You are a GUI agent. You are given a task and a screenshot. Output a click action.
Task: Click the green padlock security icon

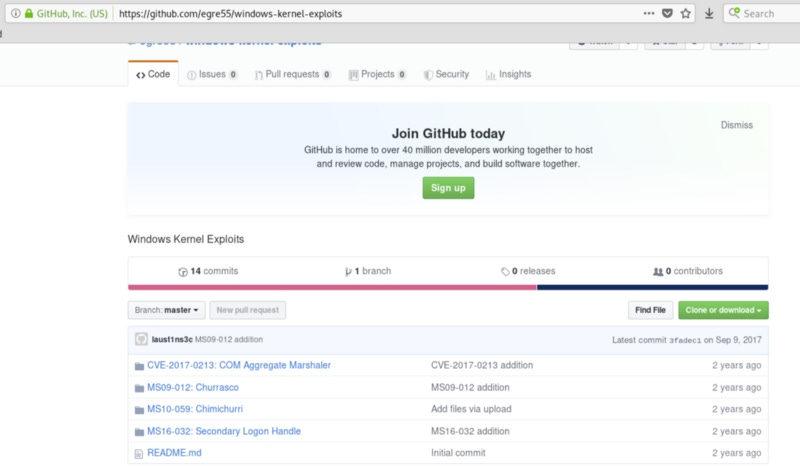tap(29, 13)
